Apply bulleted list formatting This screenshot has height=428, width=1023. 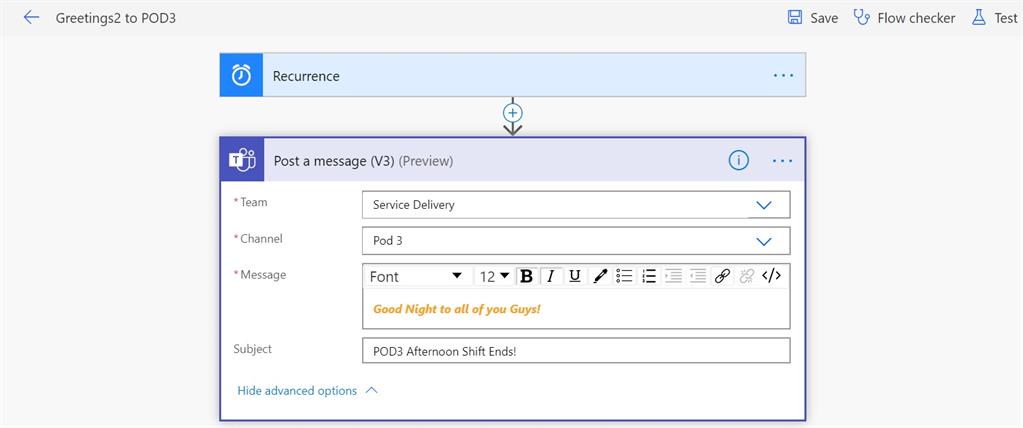pos(624,276)
